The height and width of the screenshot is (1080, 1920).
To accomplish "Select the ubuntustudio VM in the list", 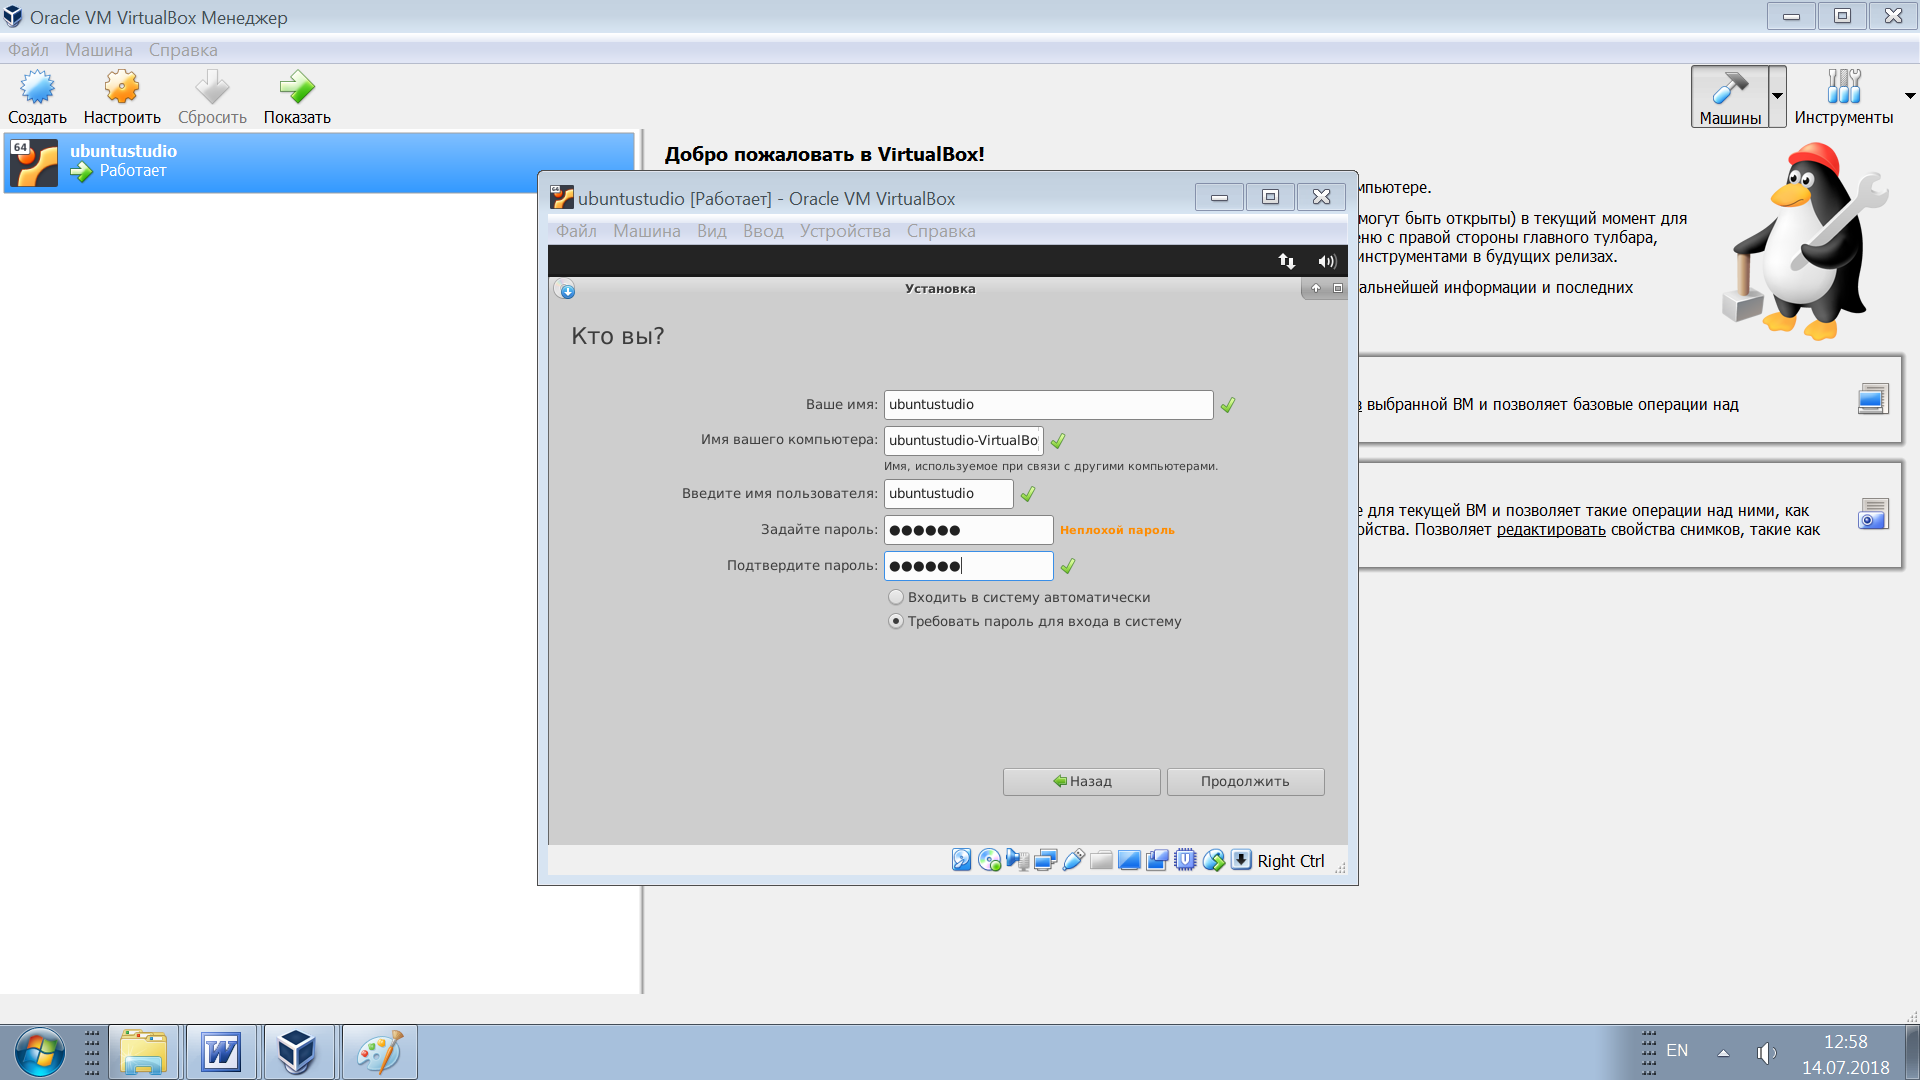I will (319, 162).
